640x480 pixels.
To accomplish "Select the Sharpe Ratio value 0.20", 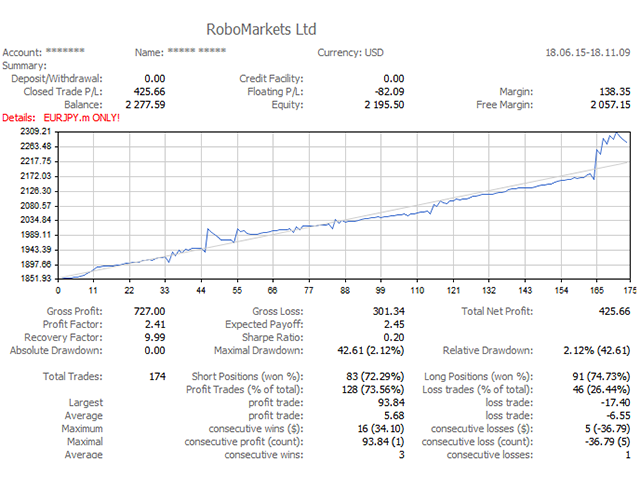I will pos(394,338).
